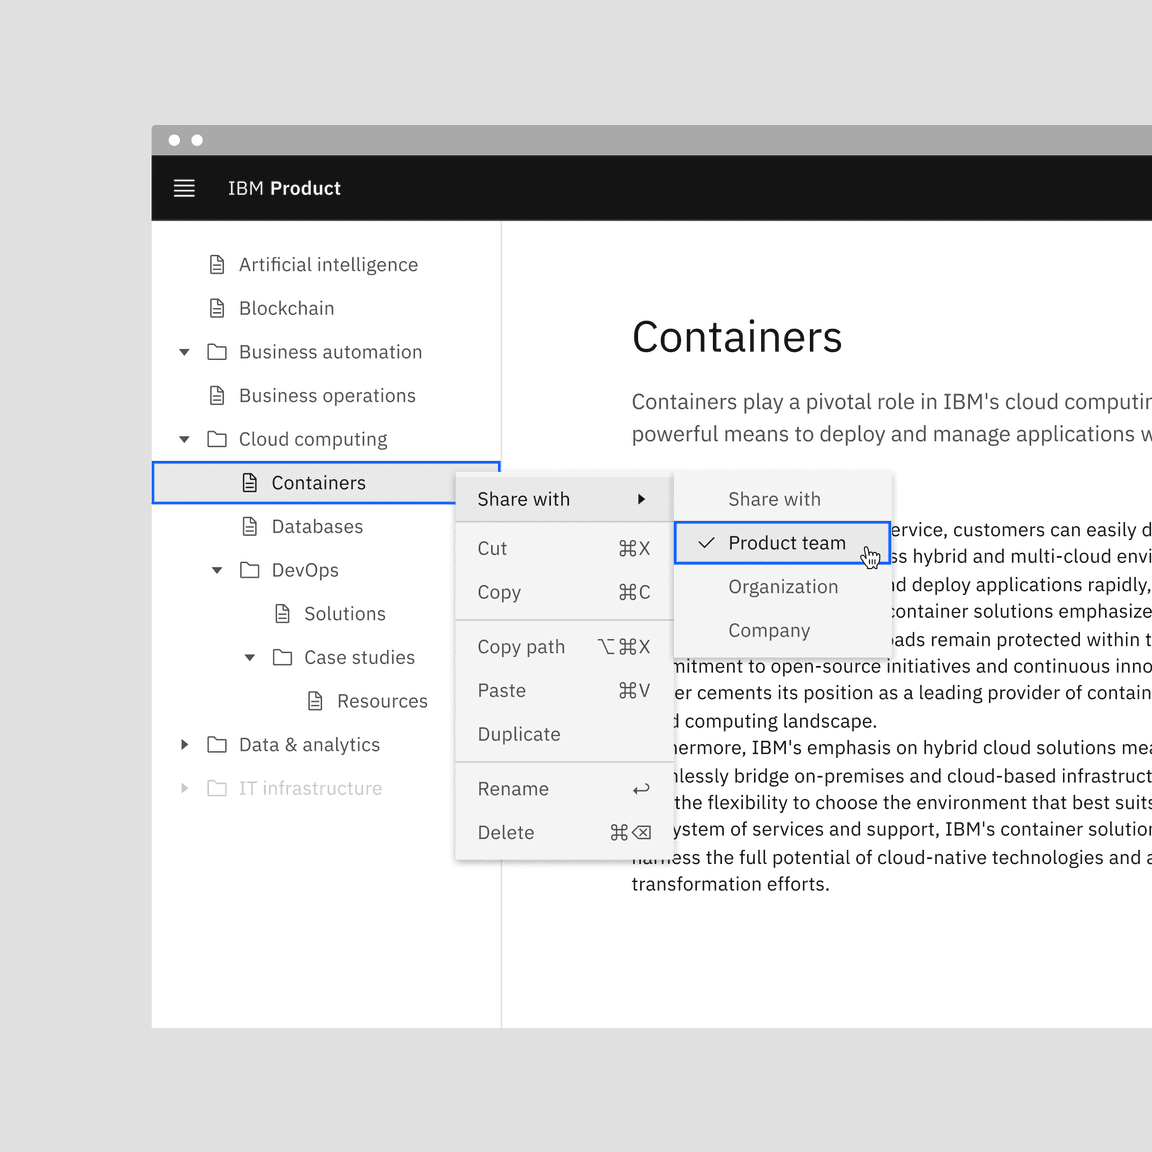Click the Databases document icon
Image resolution: width=1152 pixels, height=1152 pixels.
point(250,527)
